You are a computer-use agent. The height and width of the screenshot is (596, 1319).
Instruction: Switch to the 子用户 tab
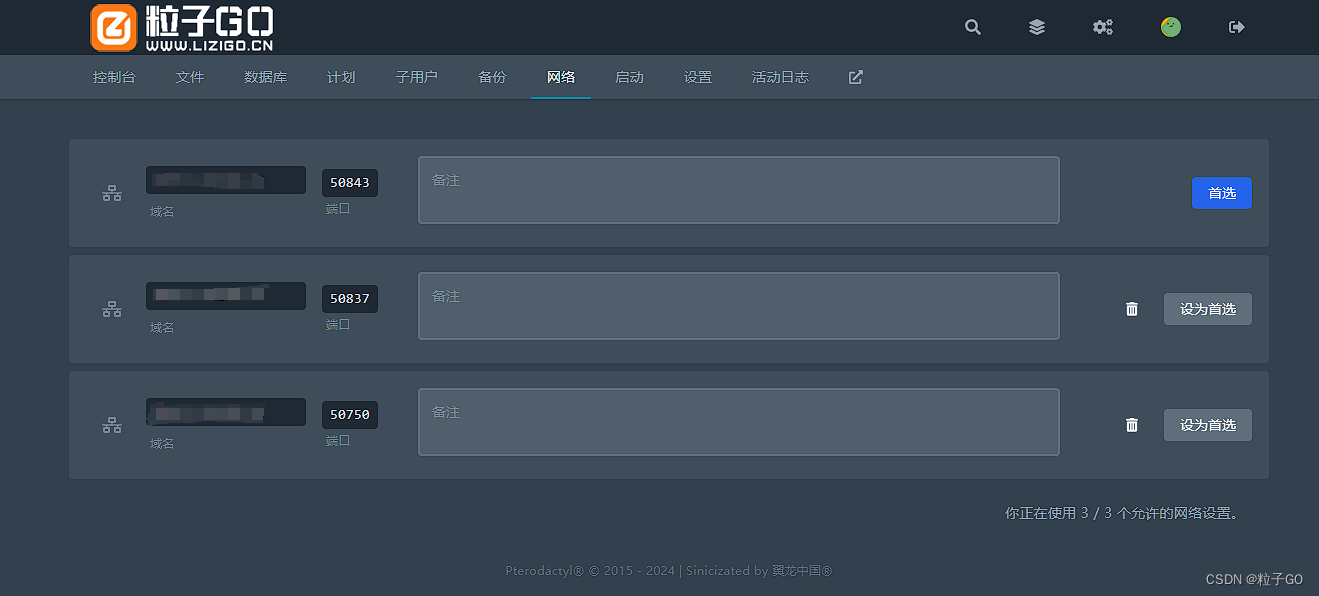point(416,77)
